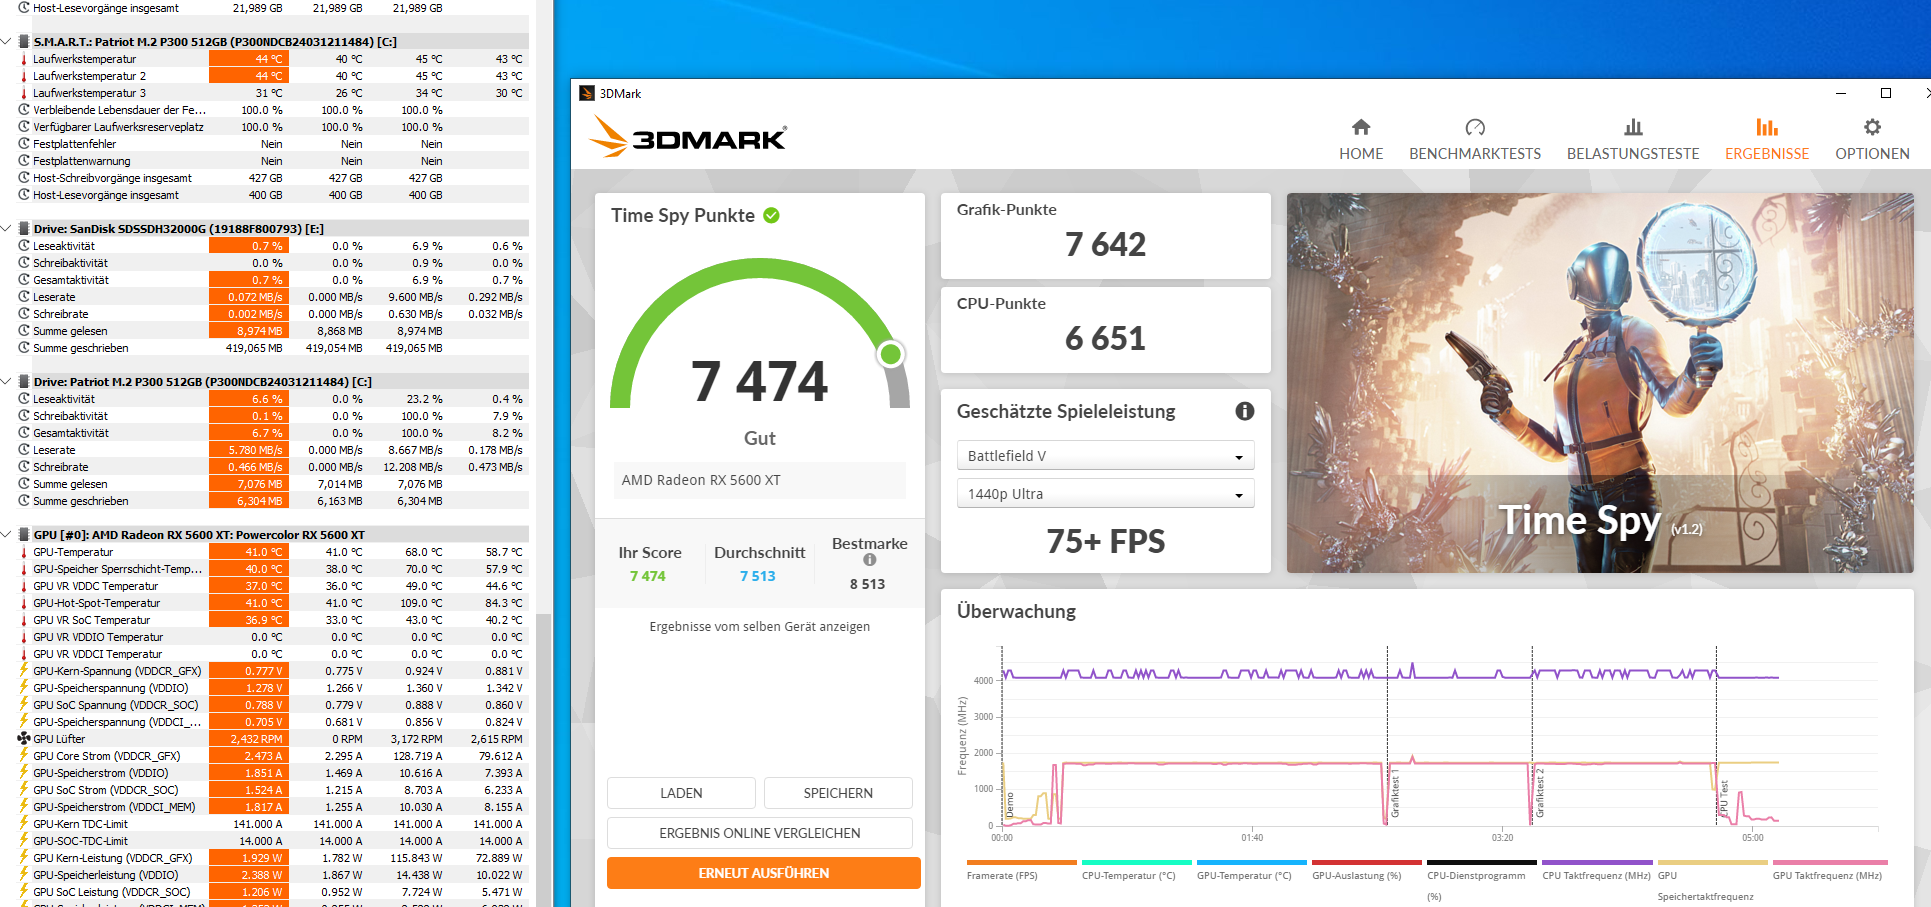Viewport: 1931px width, 907px height.
Task: Toggle the GPU Speichertaktfrequenz legend swatch
Action: 1712,862
